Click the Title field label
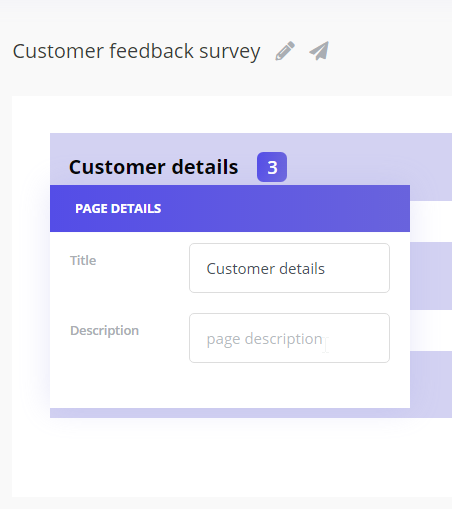 pos(83,260)
